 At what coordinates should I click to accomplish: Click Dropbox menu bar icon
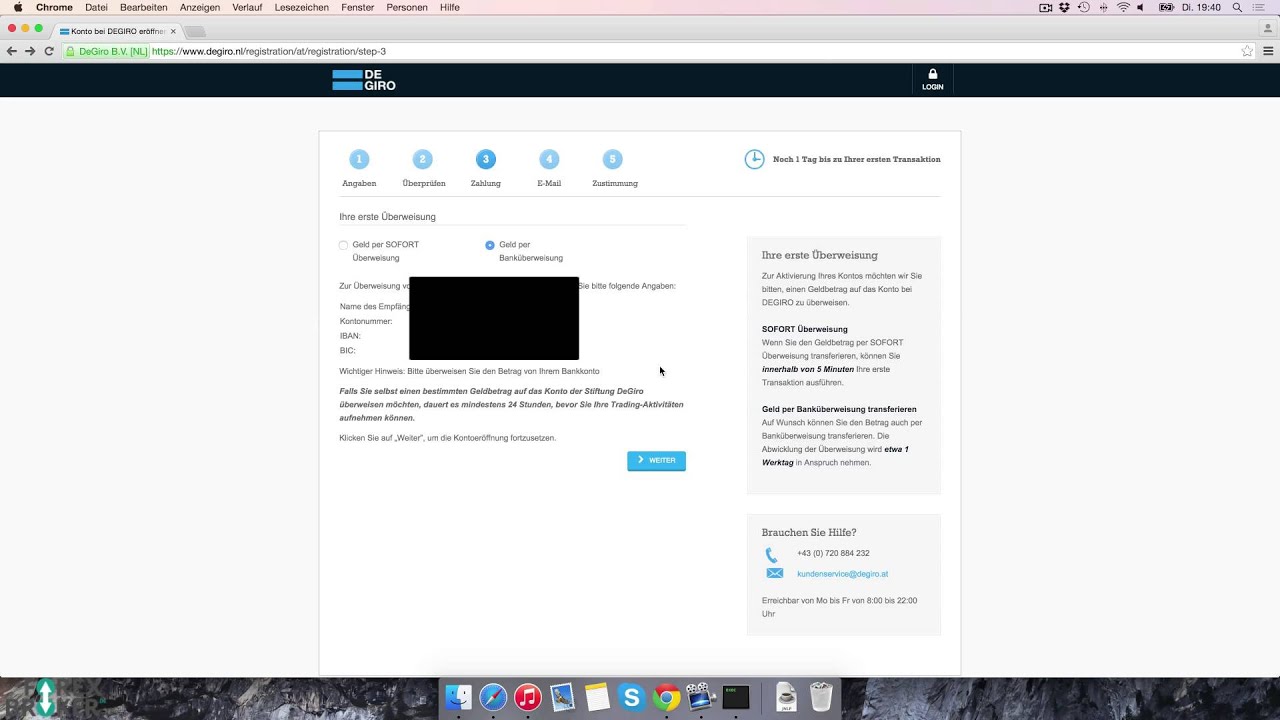pos(1065,7)
